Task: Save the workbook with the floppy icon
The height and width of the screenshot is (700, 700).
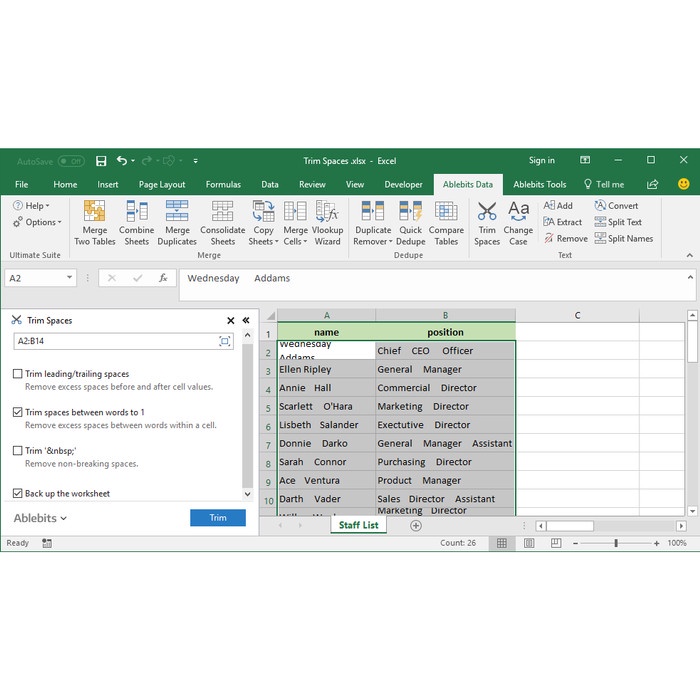Action: click(x=101, y=161)
